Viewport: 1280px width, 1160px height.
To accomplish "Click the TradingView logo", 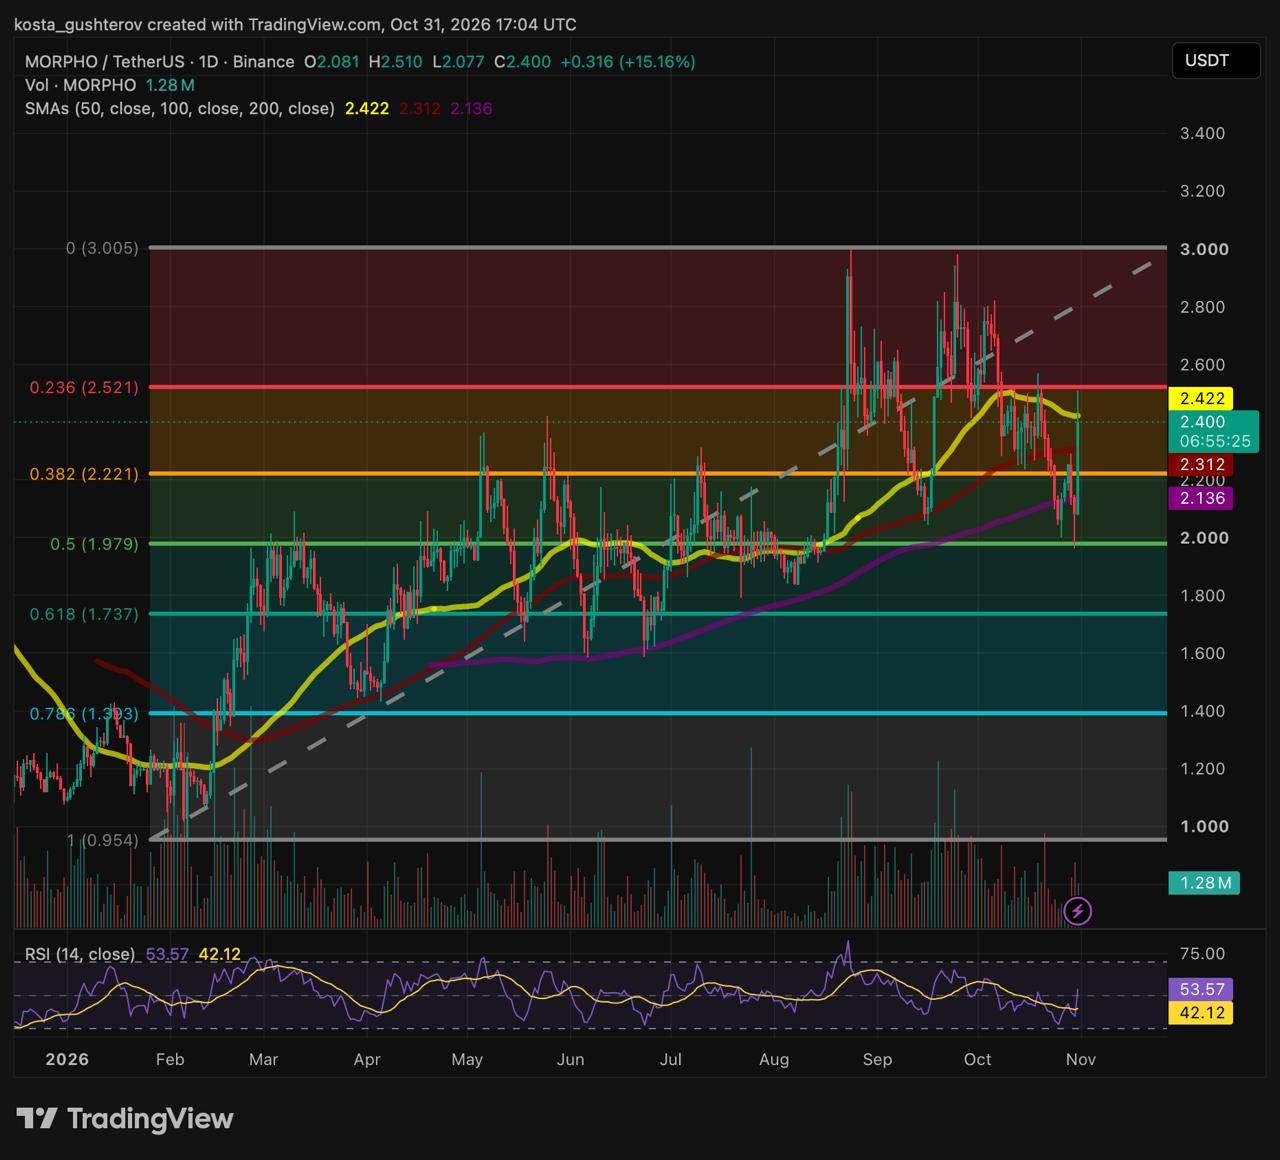I will click(x=124, y=1118).
